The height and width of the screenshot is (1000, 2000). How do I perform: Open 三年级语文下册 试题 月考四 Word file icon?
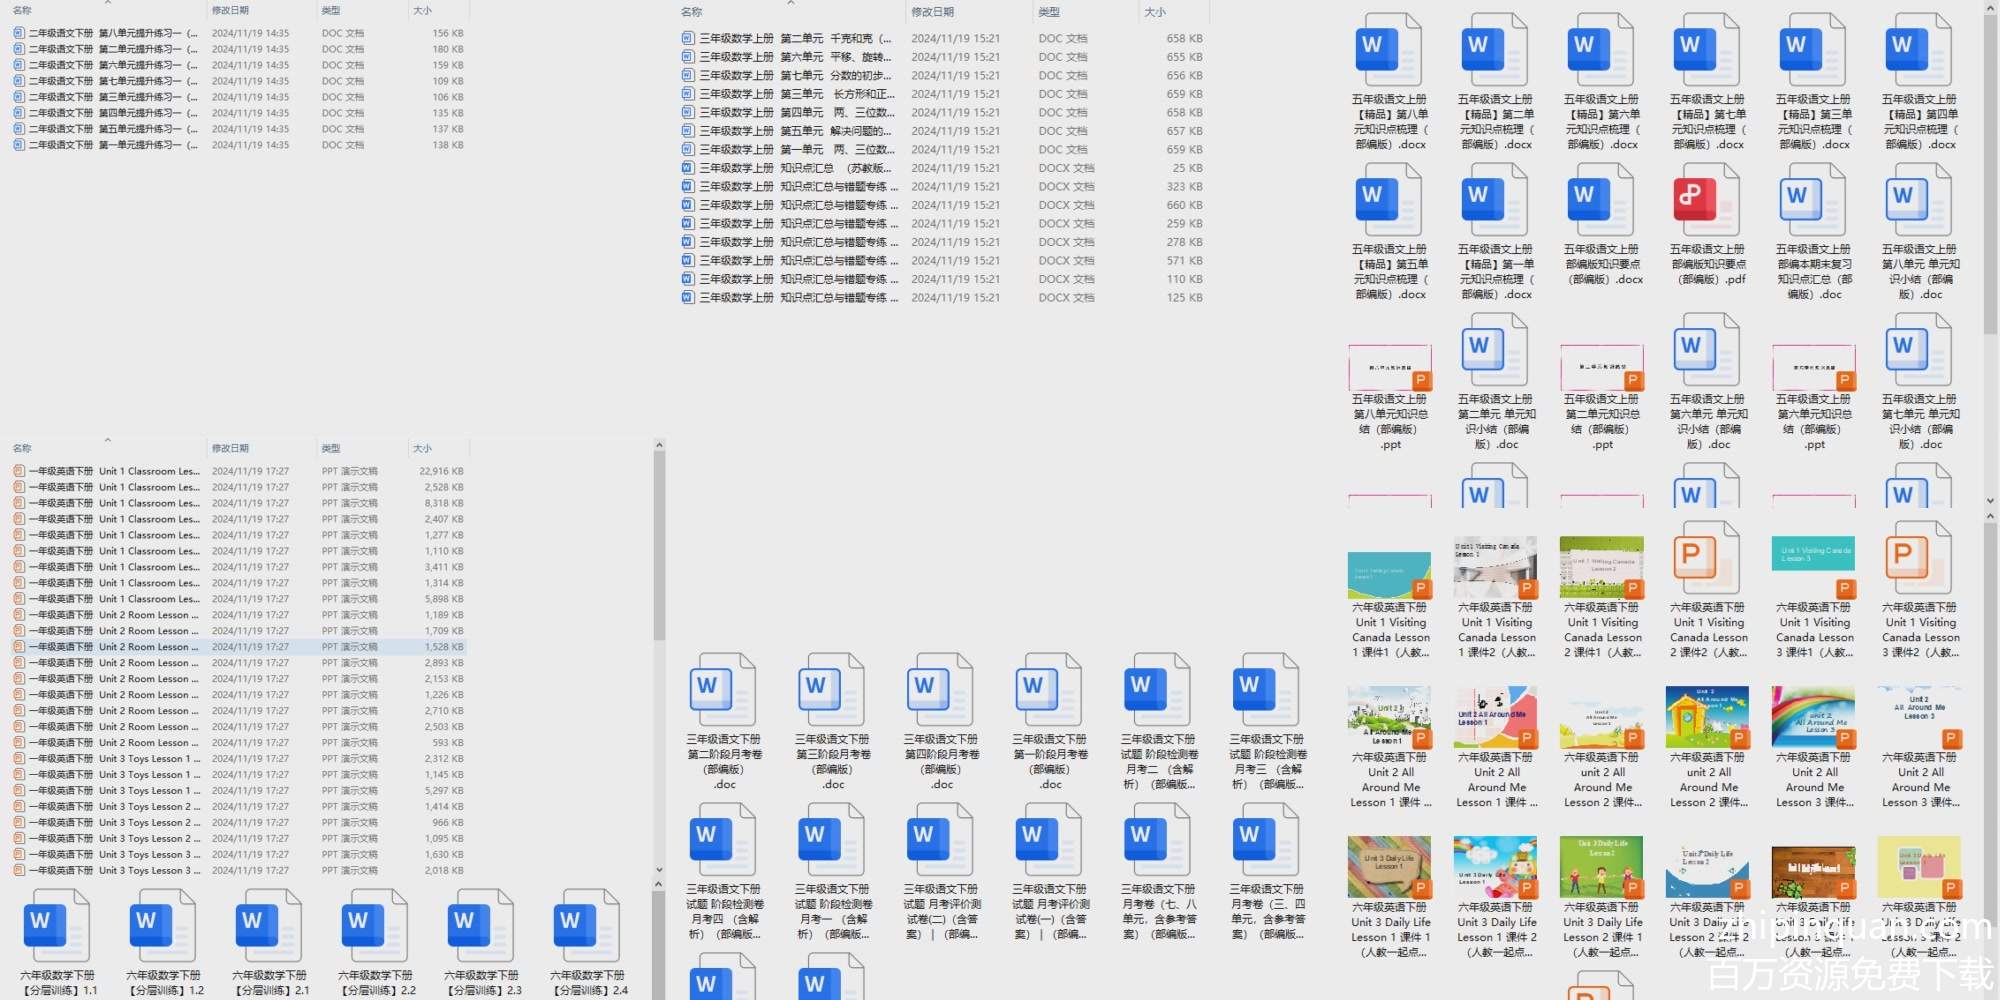click(x=724, y=838)
